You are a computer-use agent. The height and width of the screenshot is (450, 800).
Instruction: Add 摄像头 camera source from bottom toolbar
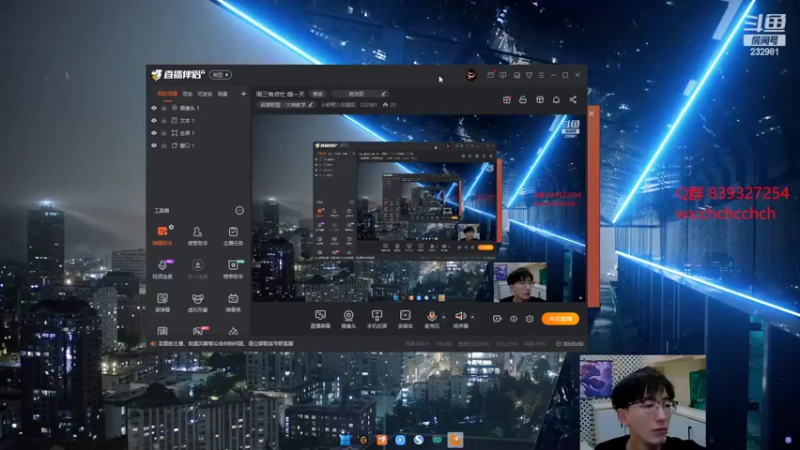(348, 319)
